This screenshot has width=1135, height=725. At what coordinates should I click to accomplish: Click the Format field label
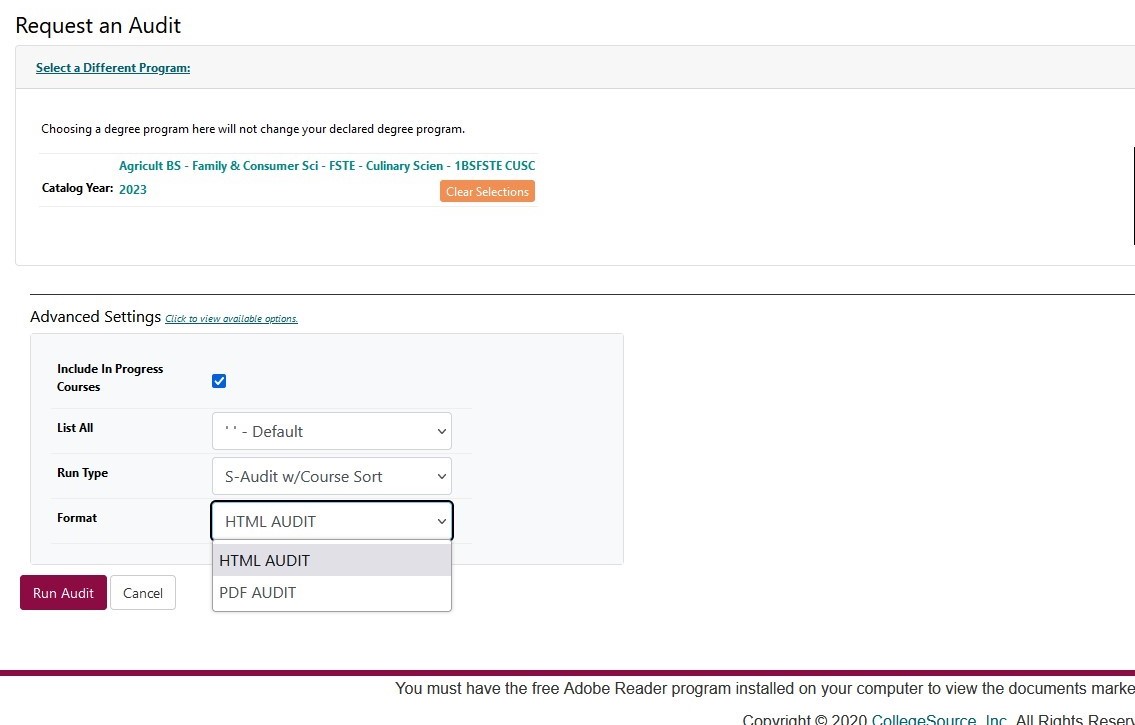tap(77, 518)
